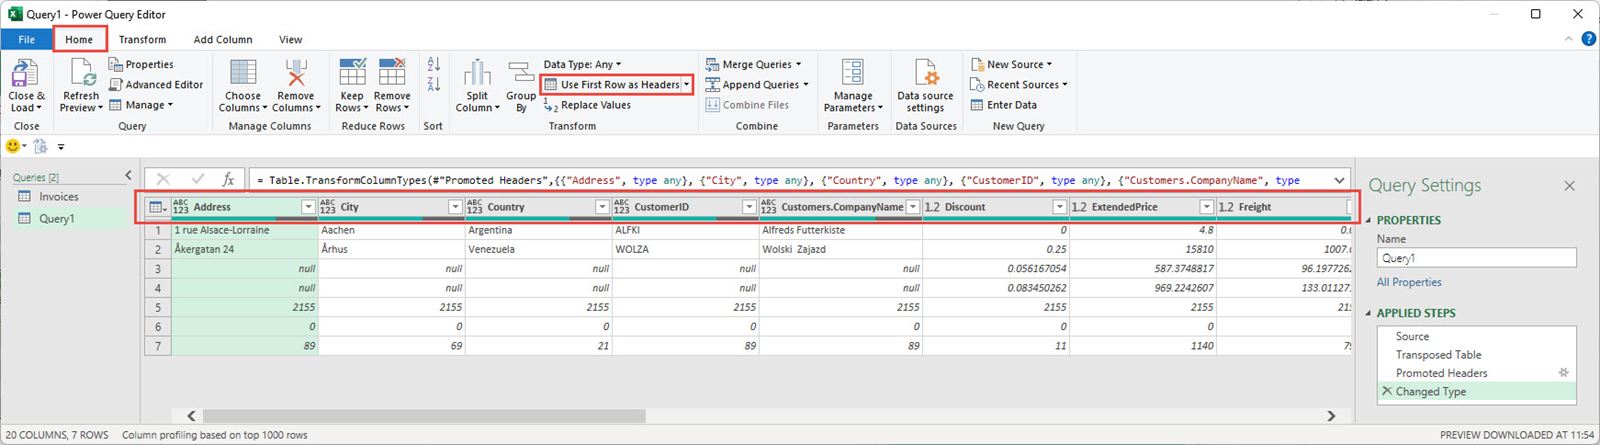
Task: Click the query Name input field
Action: [1475, 258]
